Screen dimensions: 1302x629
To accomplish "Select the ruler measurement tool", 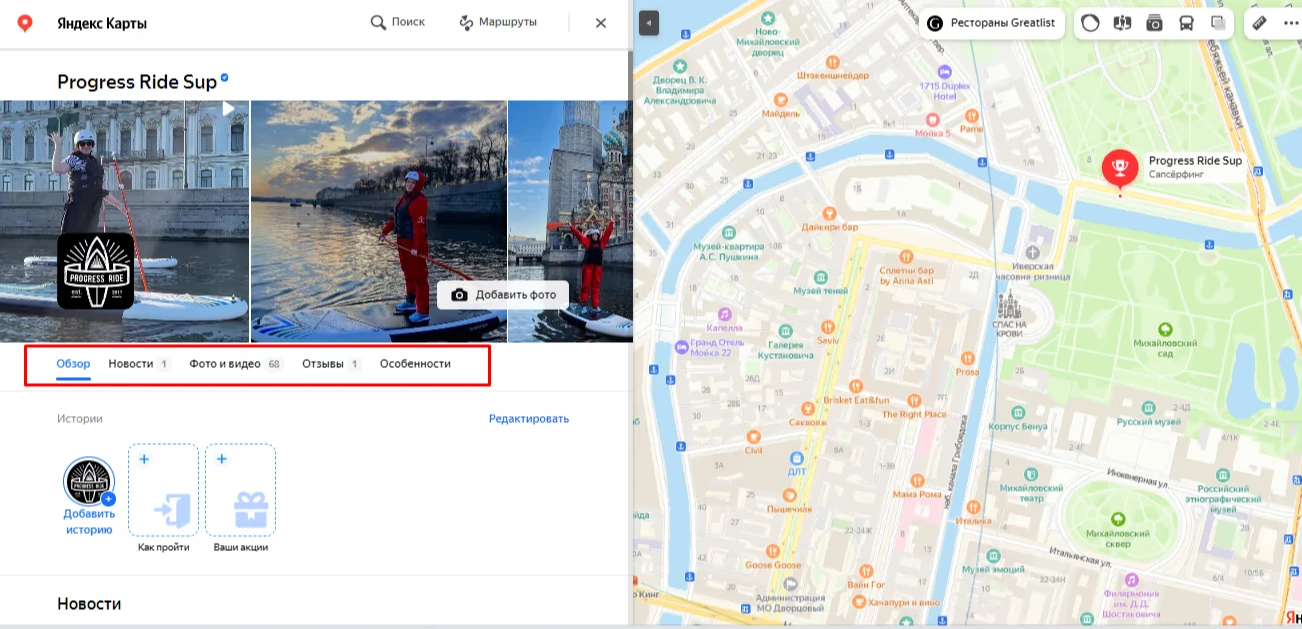I will pyautogui.click(x=1260, y=23).
